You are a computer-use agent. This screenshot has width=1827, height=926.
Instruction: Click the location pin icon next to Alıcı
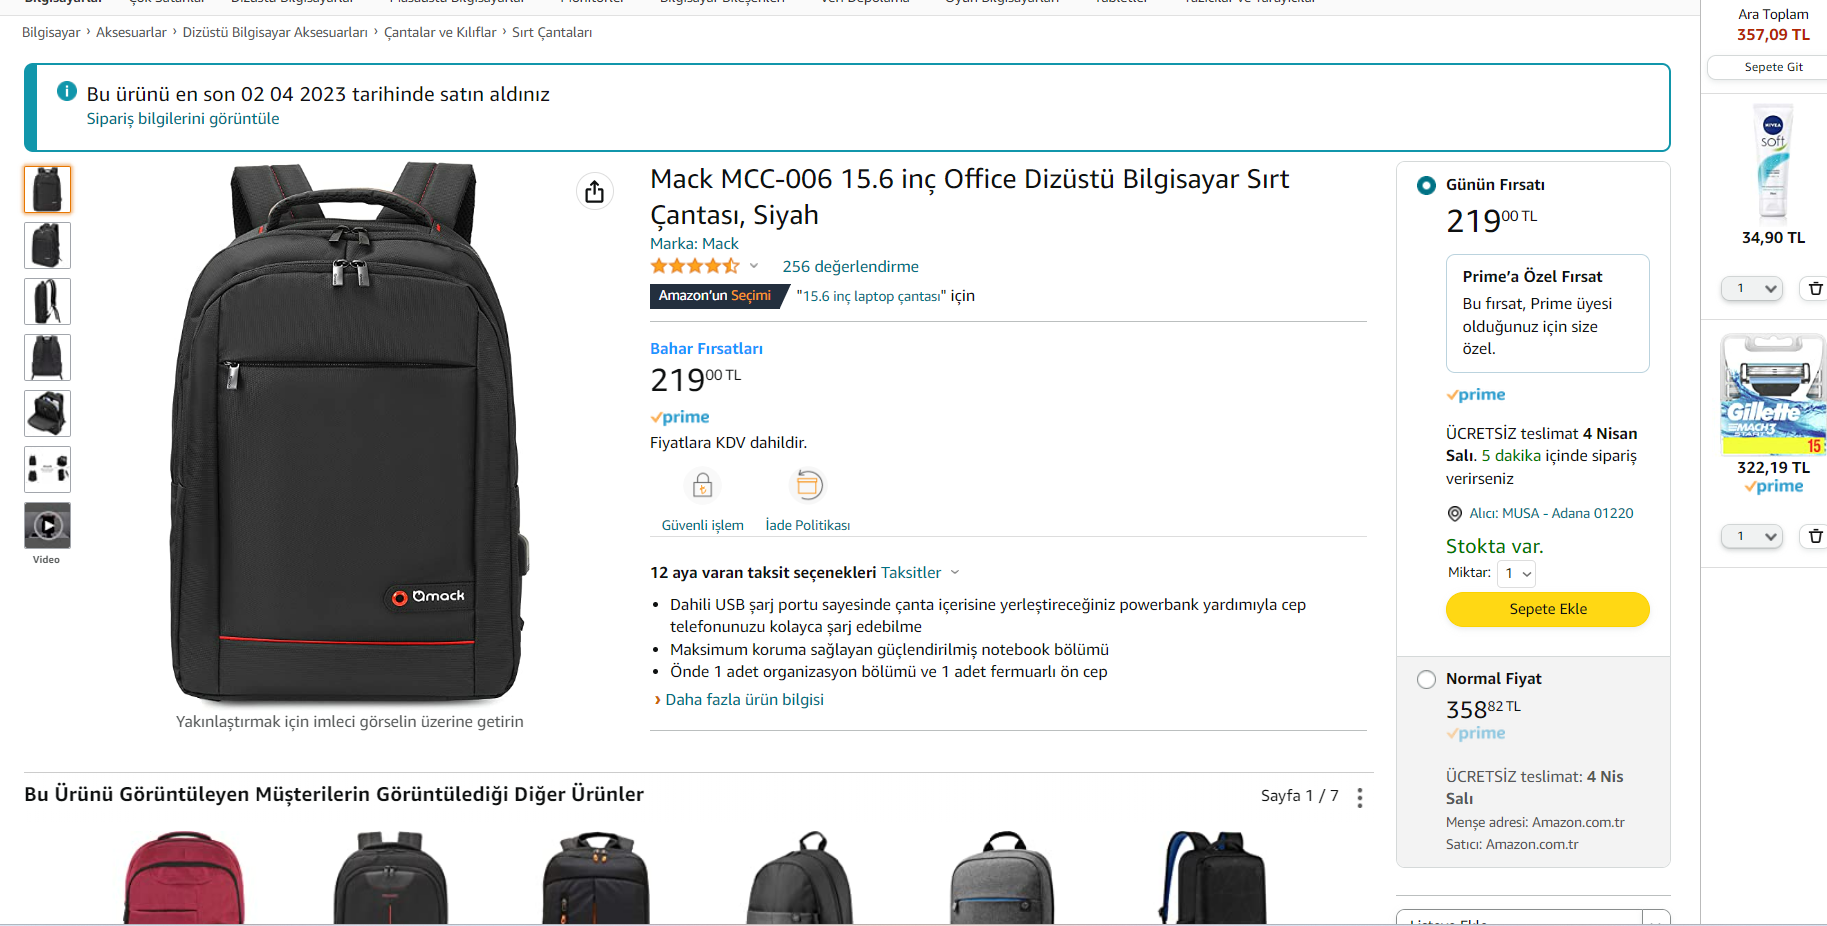point(1455,514)
